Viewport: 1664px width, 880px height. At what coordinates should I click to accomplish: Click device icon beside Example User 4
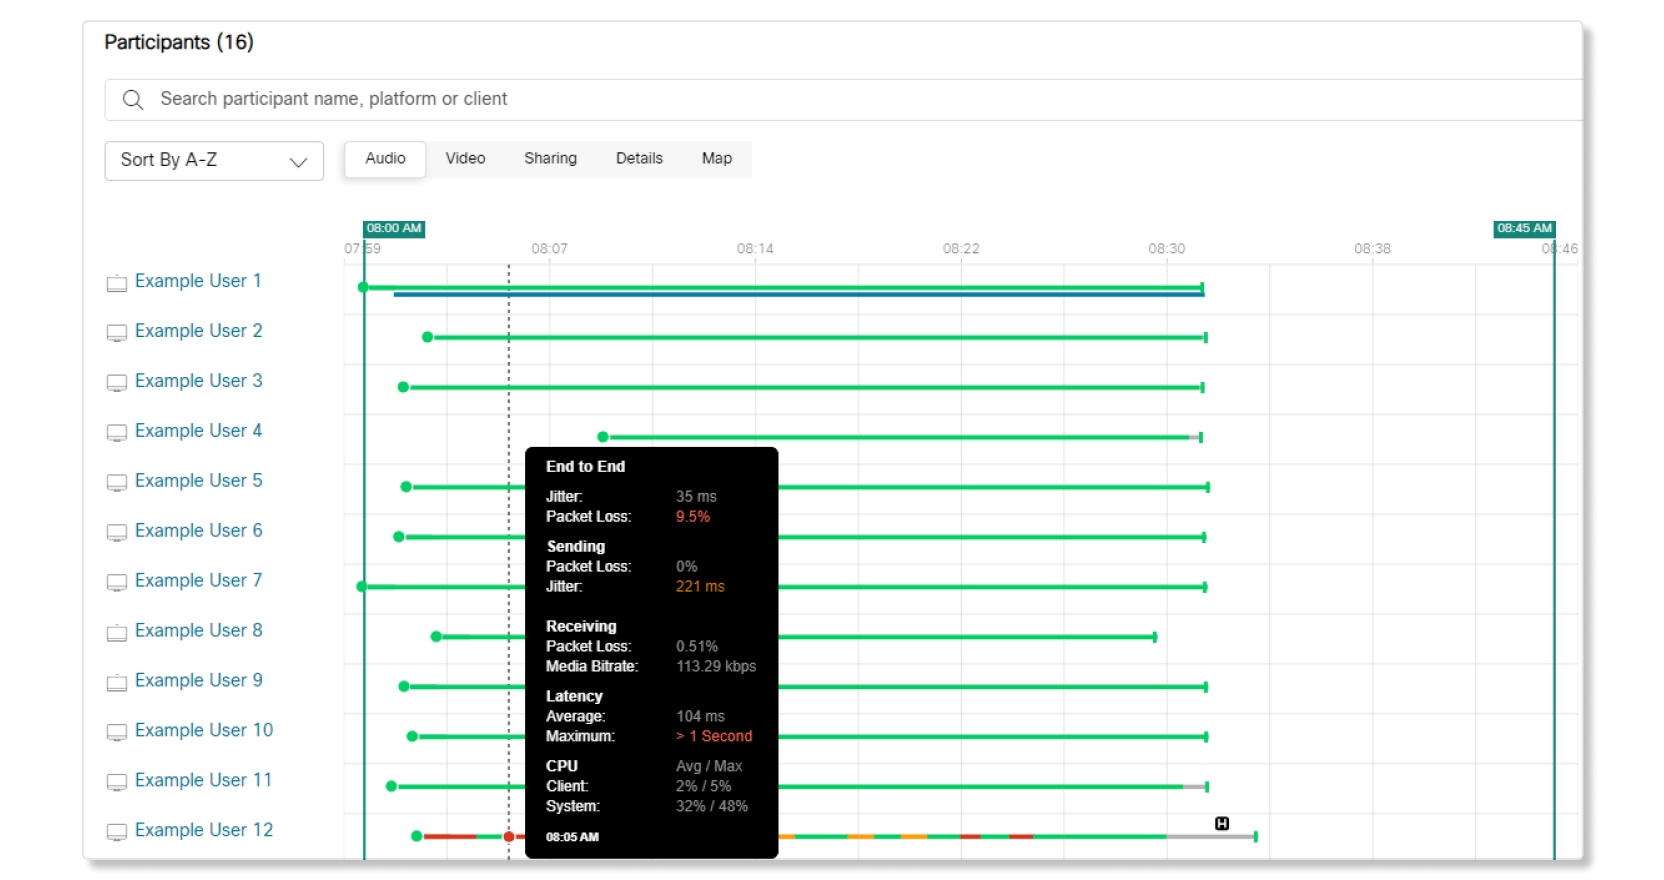[117, 432]
